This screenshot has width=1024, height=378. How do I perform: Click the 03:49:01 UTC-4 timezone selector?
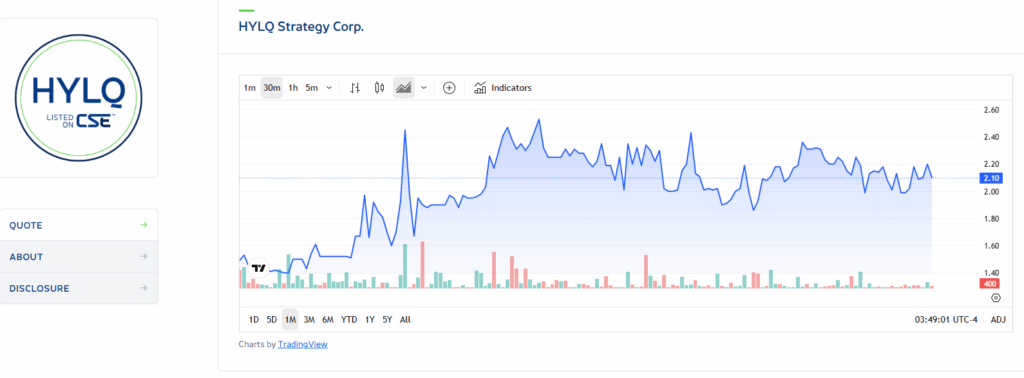946,320
